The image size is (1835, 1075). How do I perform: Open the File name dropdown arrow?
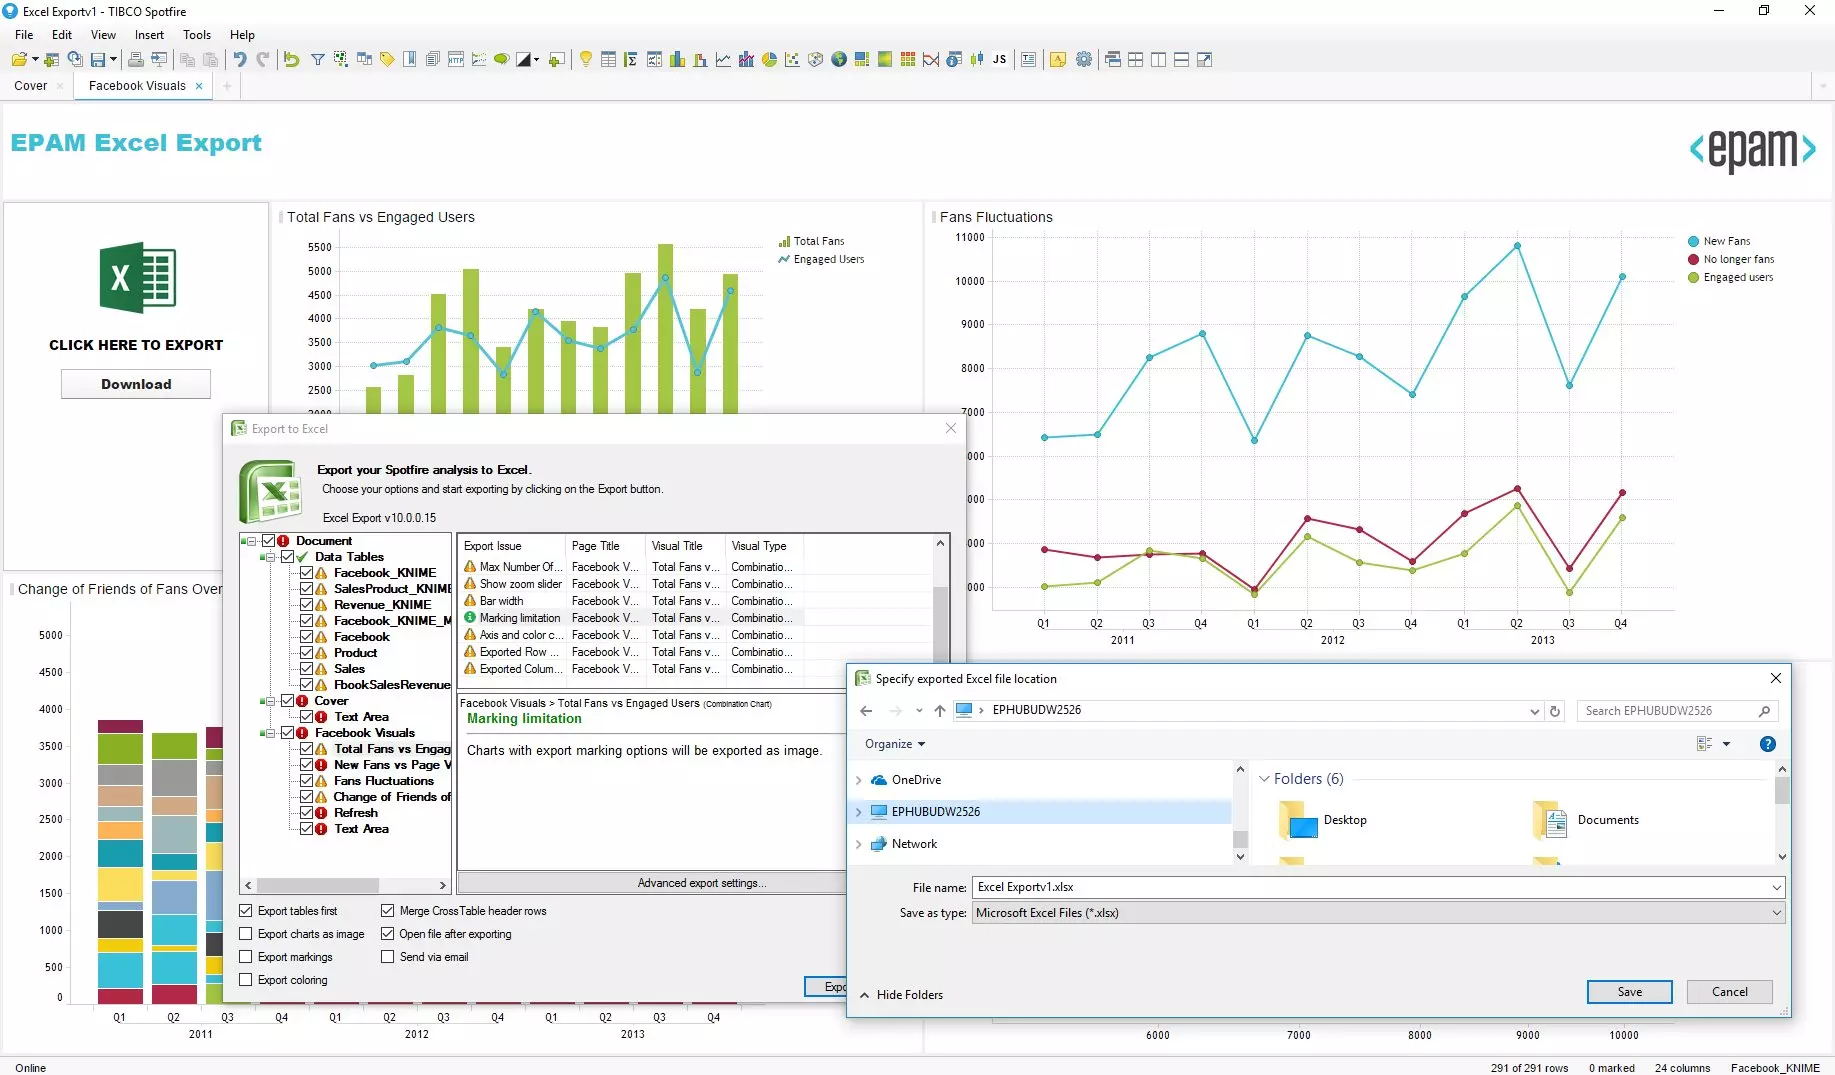pyautogui.click(x=1776, y=887)
